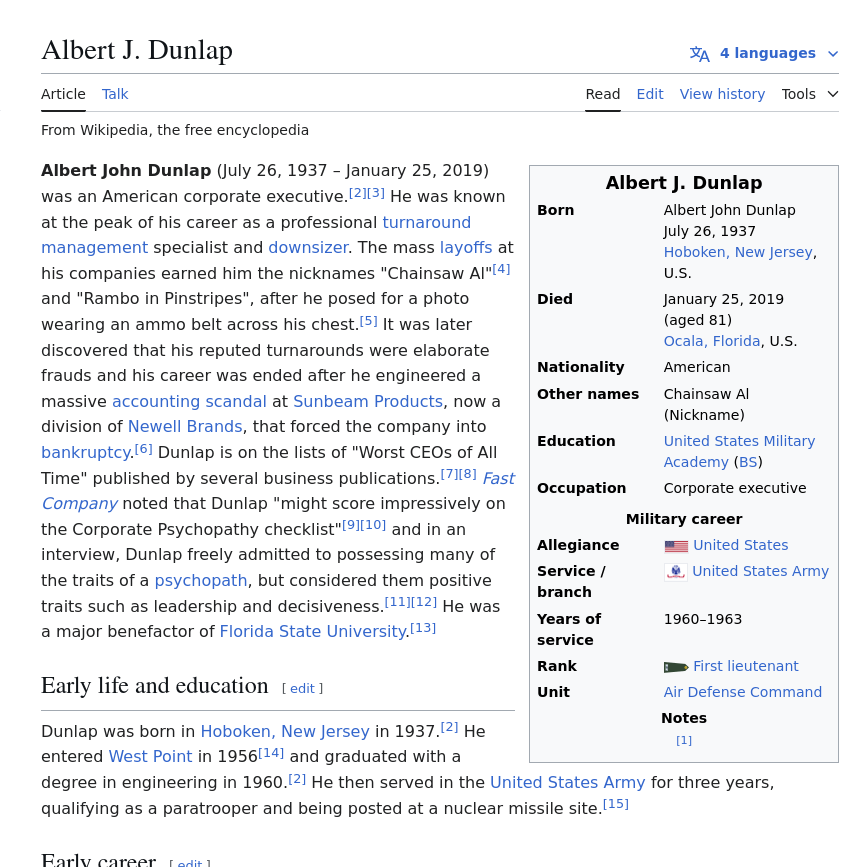Open citation [10] reference

tap(373, 525)
